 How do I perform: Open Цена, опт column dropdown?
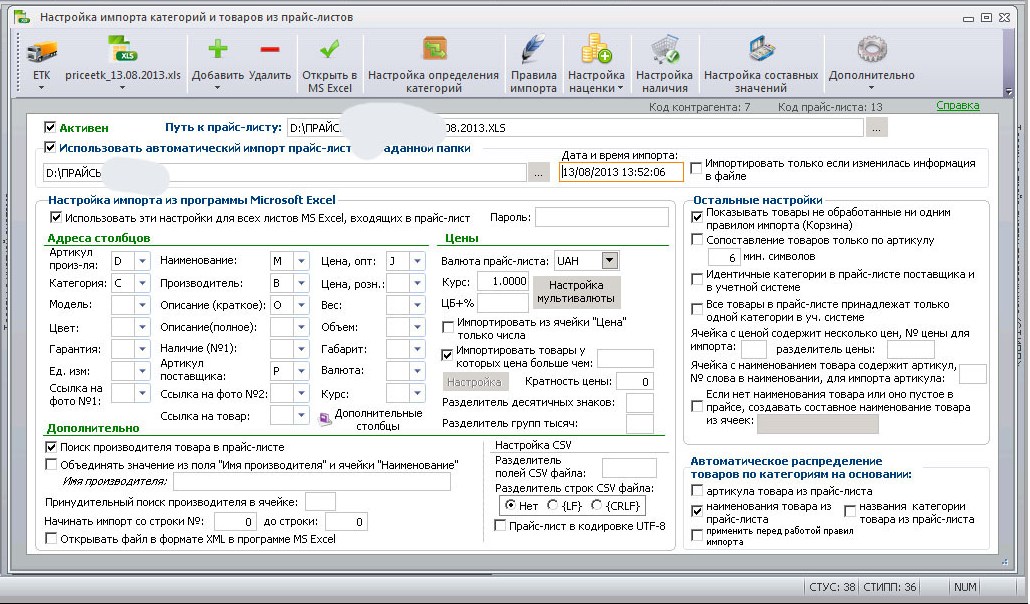click(417, 261)
